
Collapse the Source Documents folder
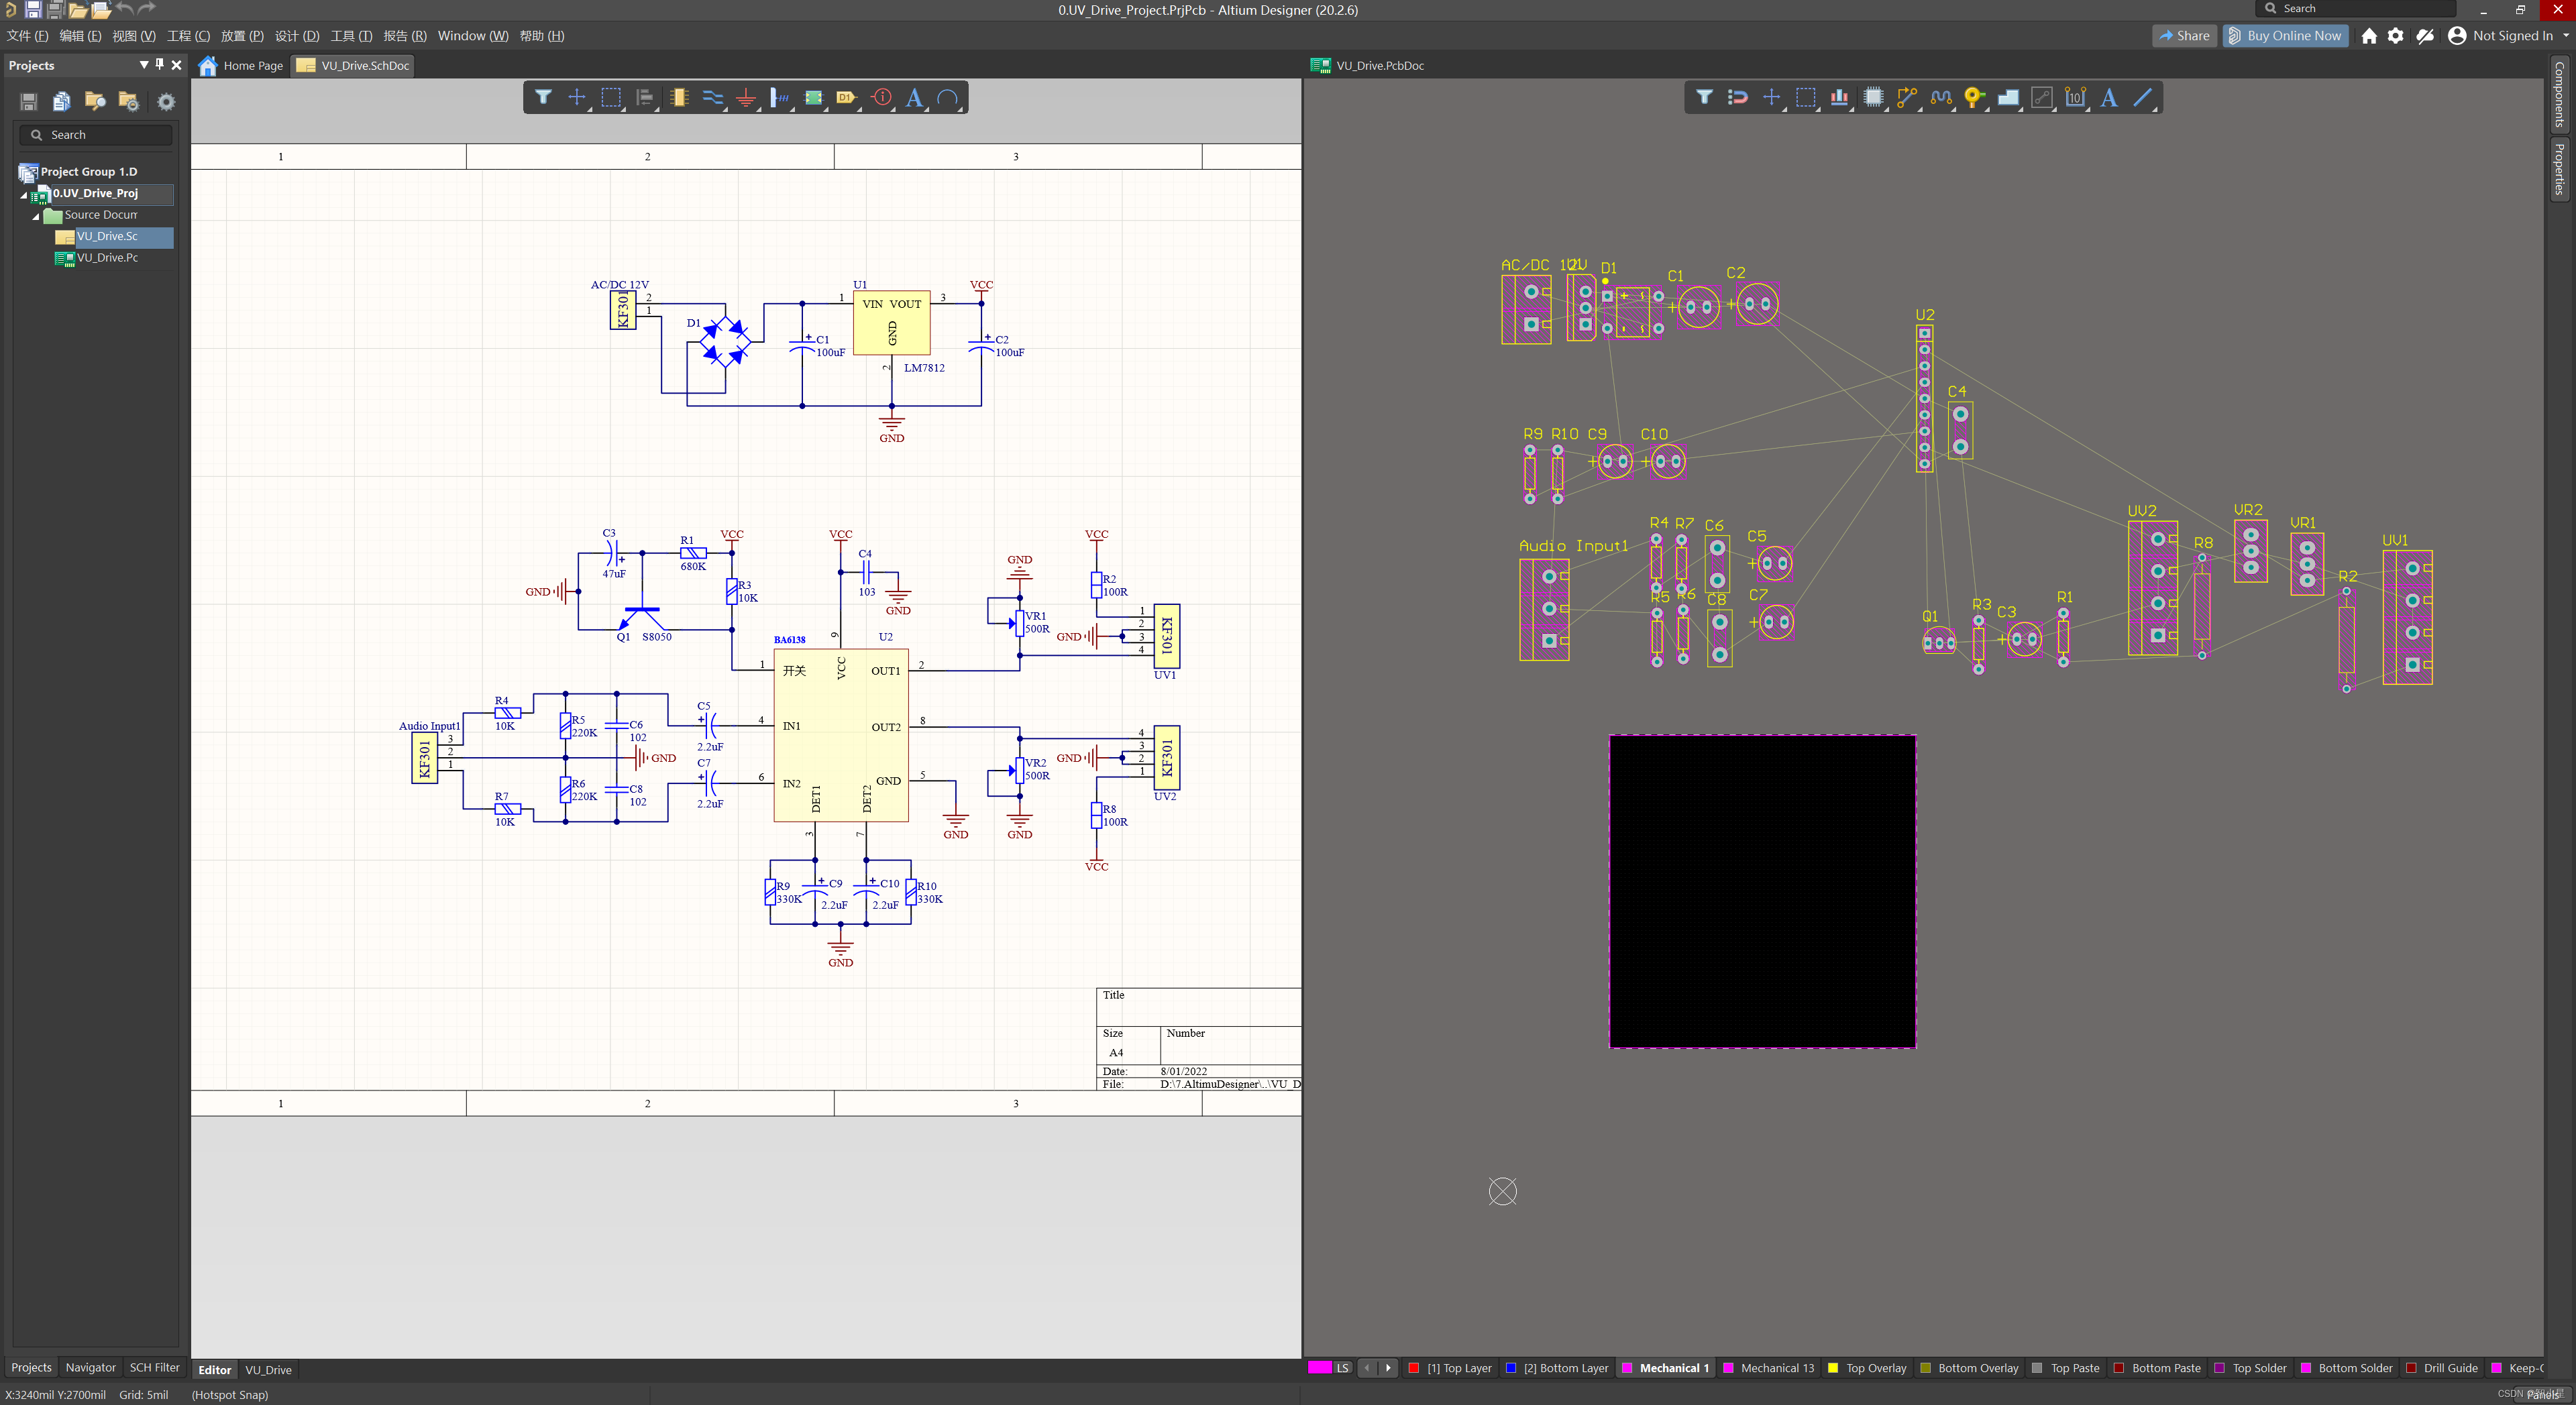pos(36,216)
